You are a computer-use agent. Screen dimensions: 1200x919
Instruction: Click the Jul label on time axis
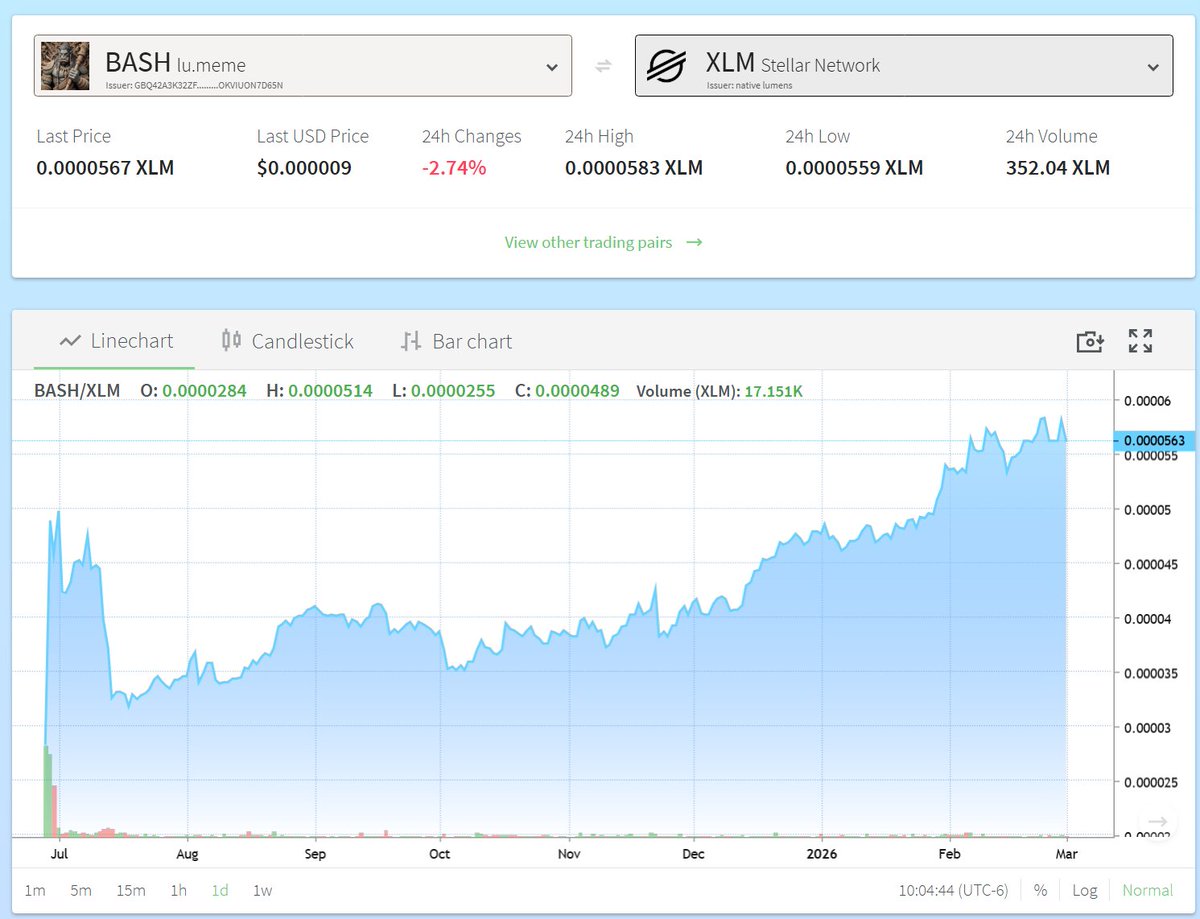(58, 854)
